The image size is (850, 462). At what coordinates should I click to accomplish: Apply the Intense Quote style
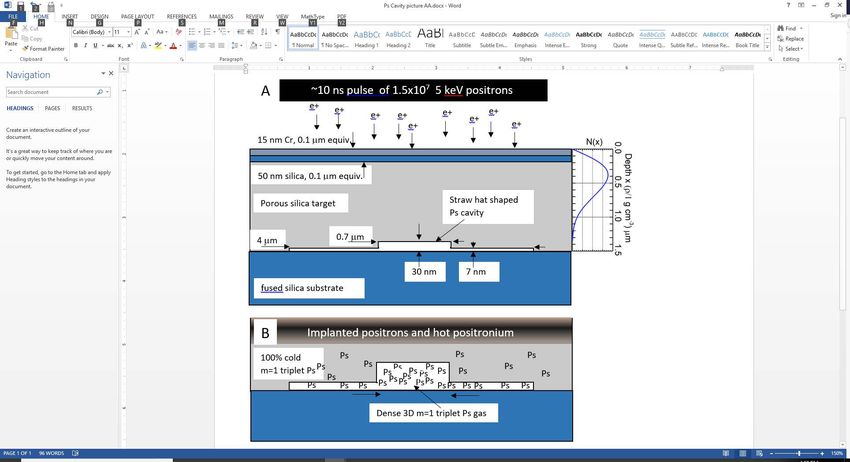[x=652, y=38]
